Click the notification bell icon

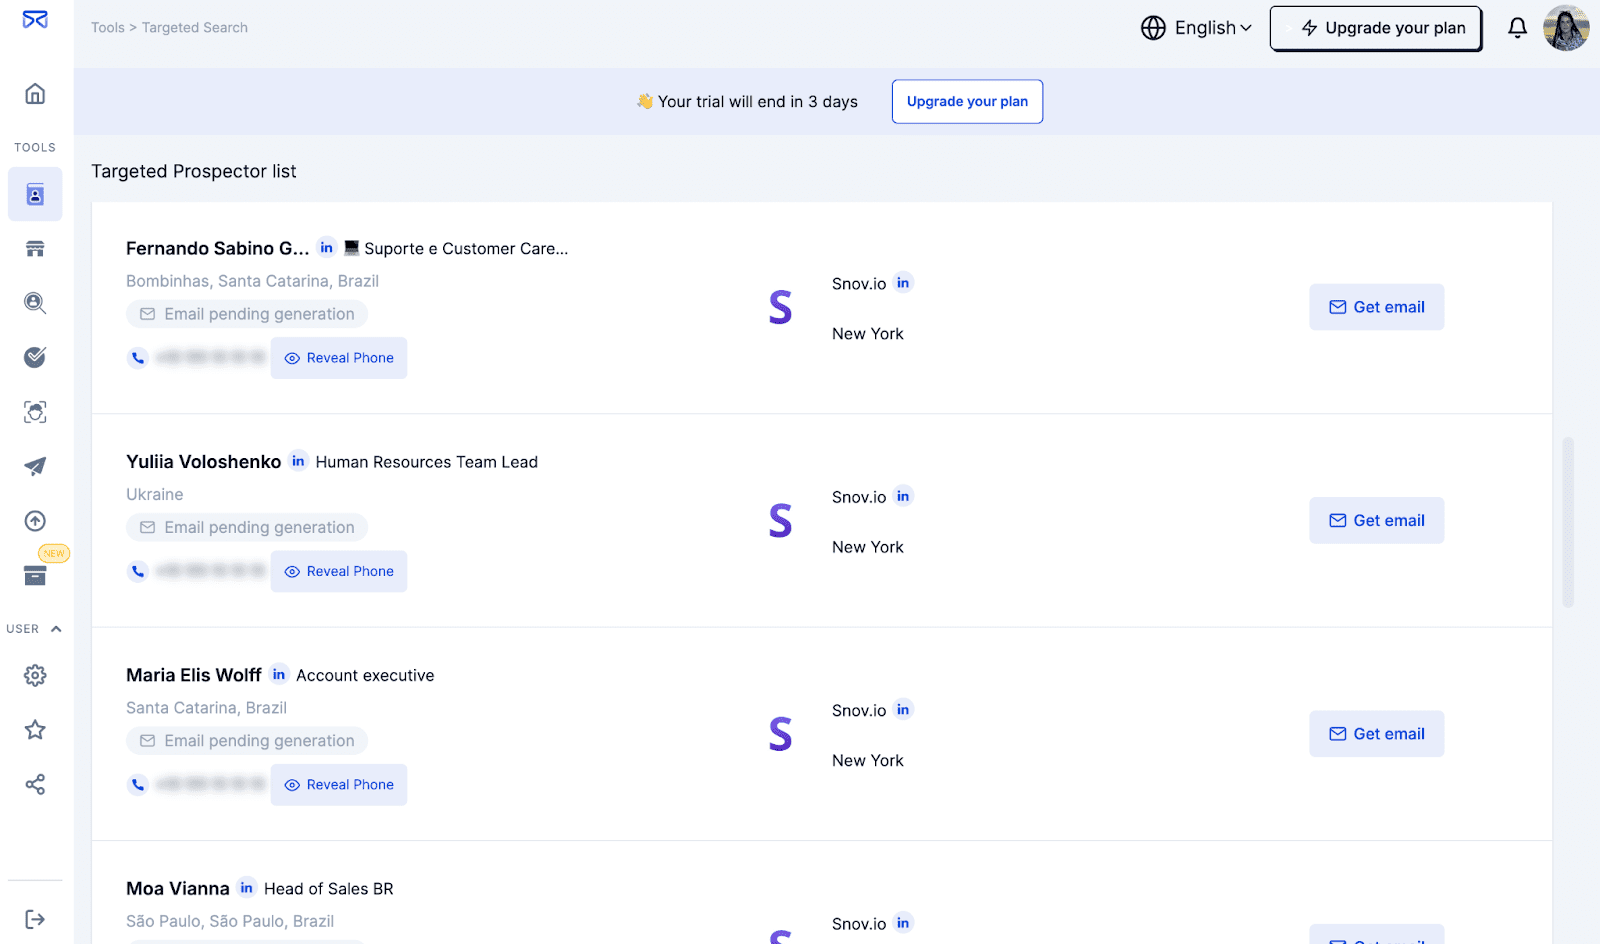click(1517, 28)
